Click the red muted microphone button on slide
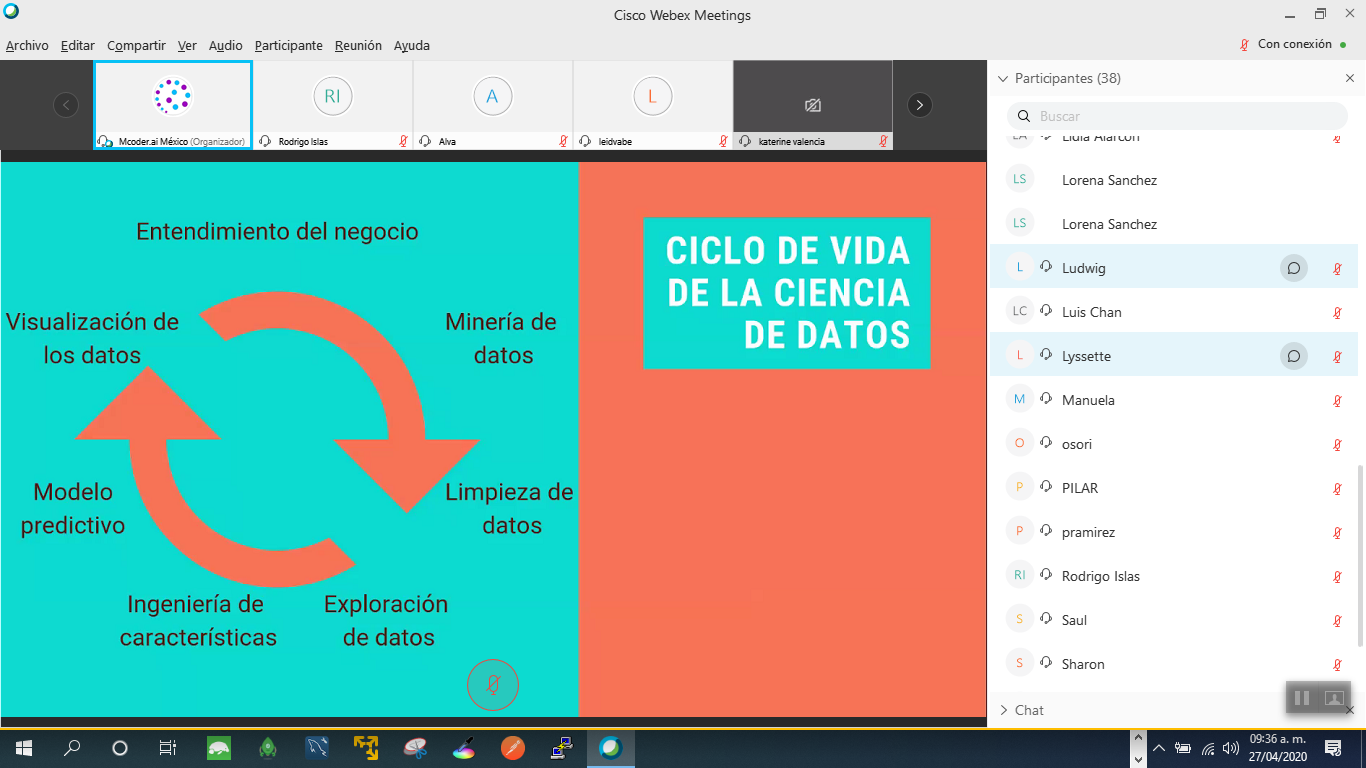The image size is (1366, 768). (x=492, y=685)
